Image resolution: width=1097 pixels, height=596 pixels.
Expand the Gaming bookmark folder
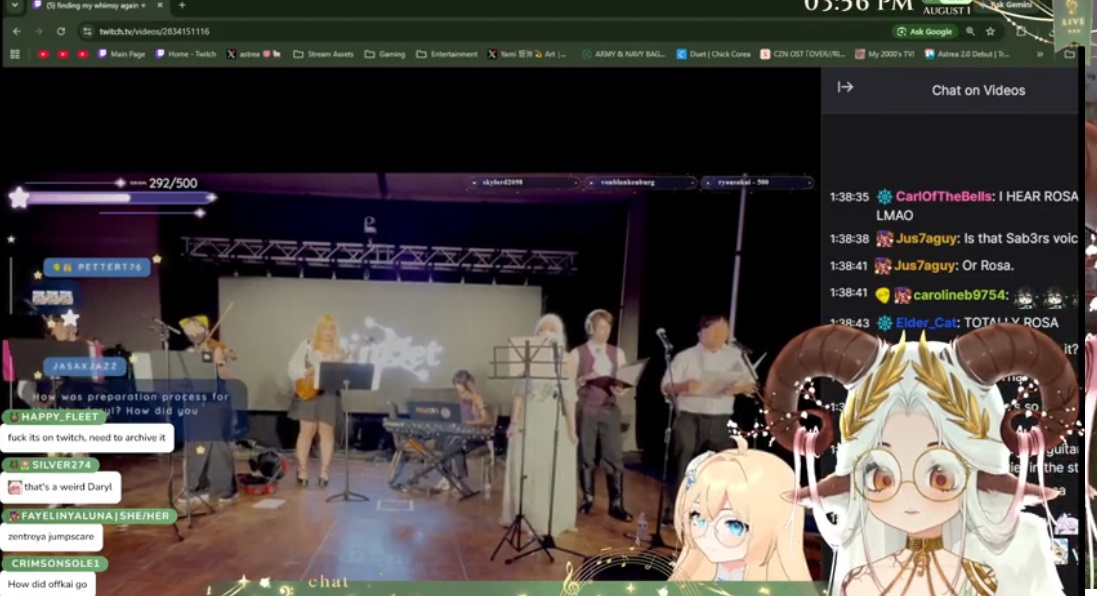[385, 54]
